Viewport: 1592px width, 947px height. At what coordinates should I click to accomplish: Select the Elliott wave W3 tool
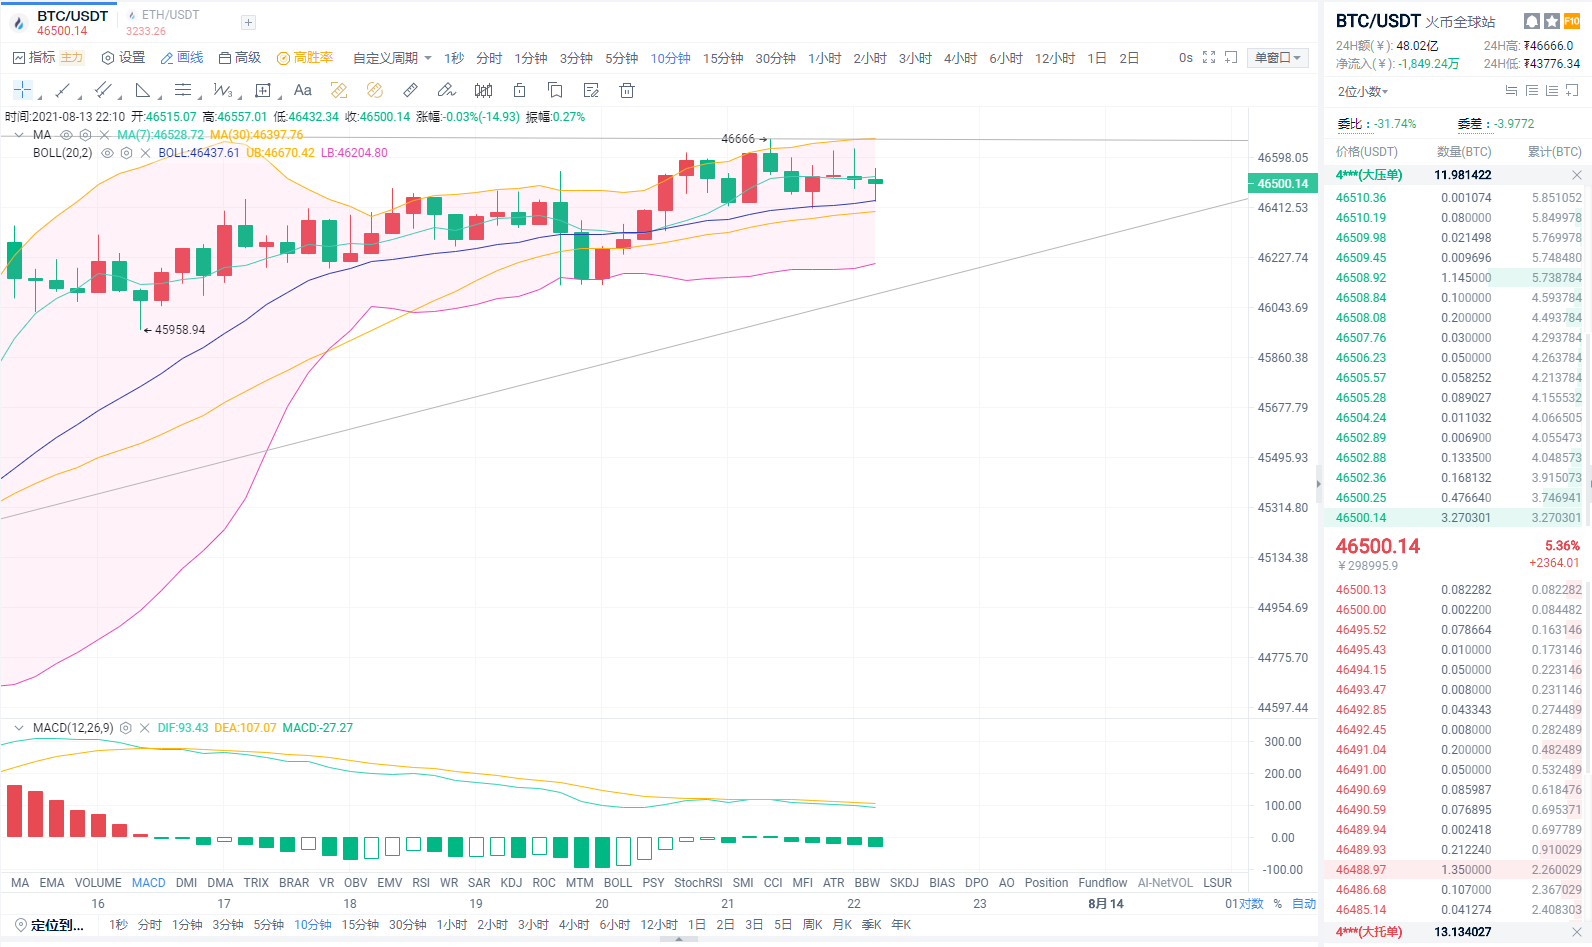222,90
